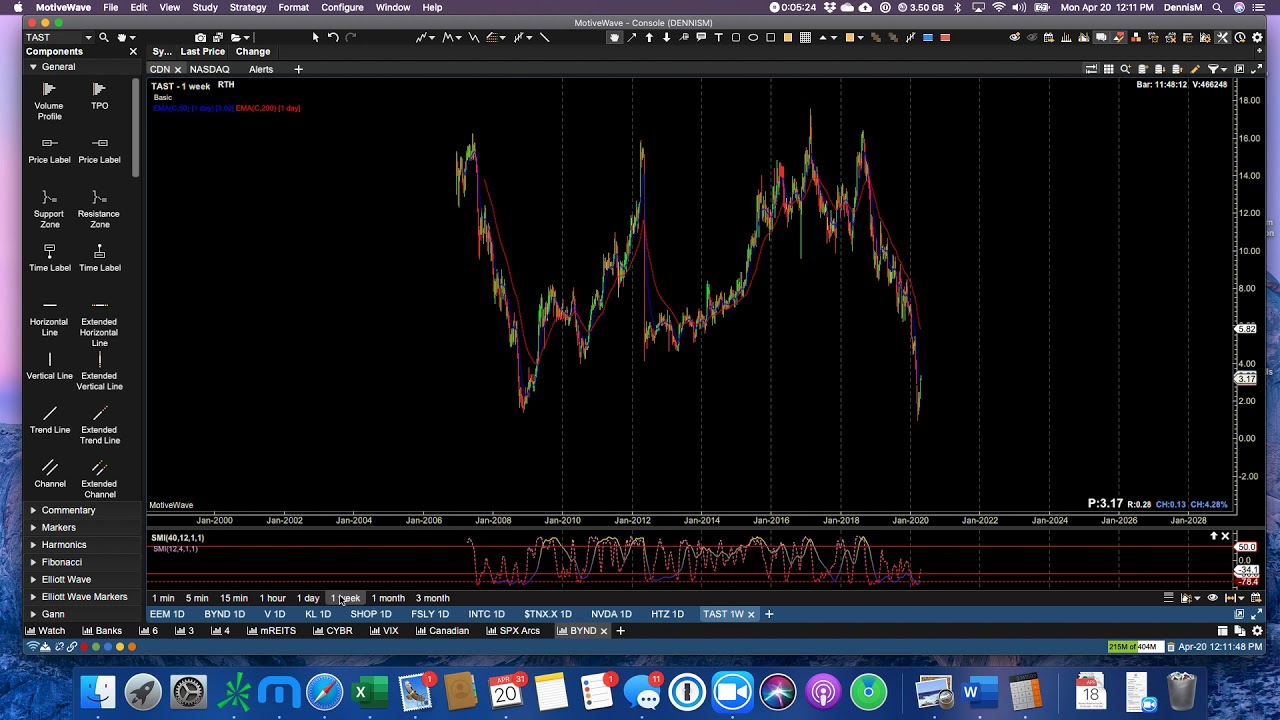1280x720 pixels.
Task: Expand the Fibonacci section
Action: [x=33, y=562]
